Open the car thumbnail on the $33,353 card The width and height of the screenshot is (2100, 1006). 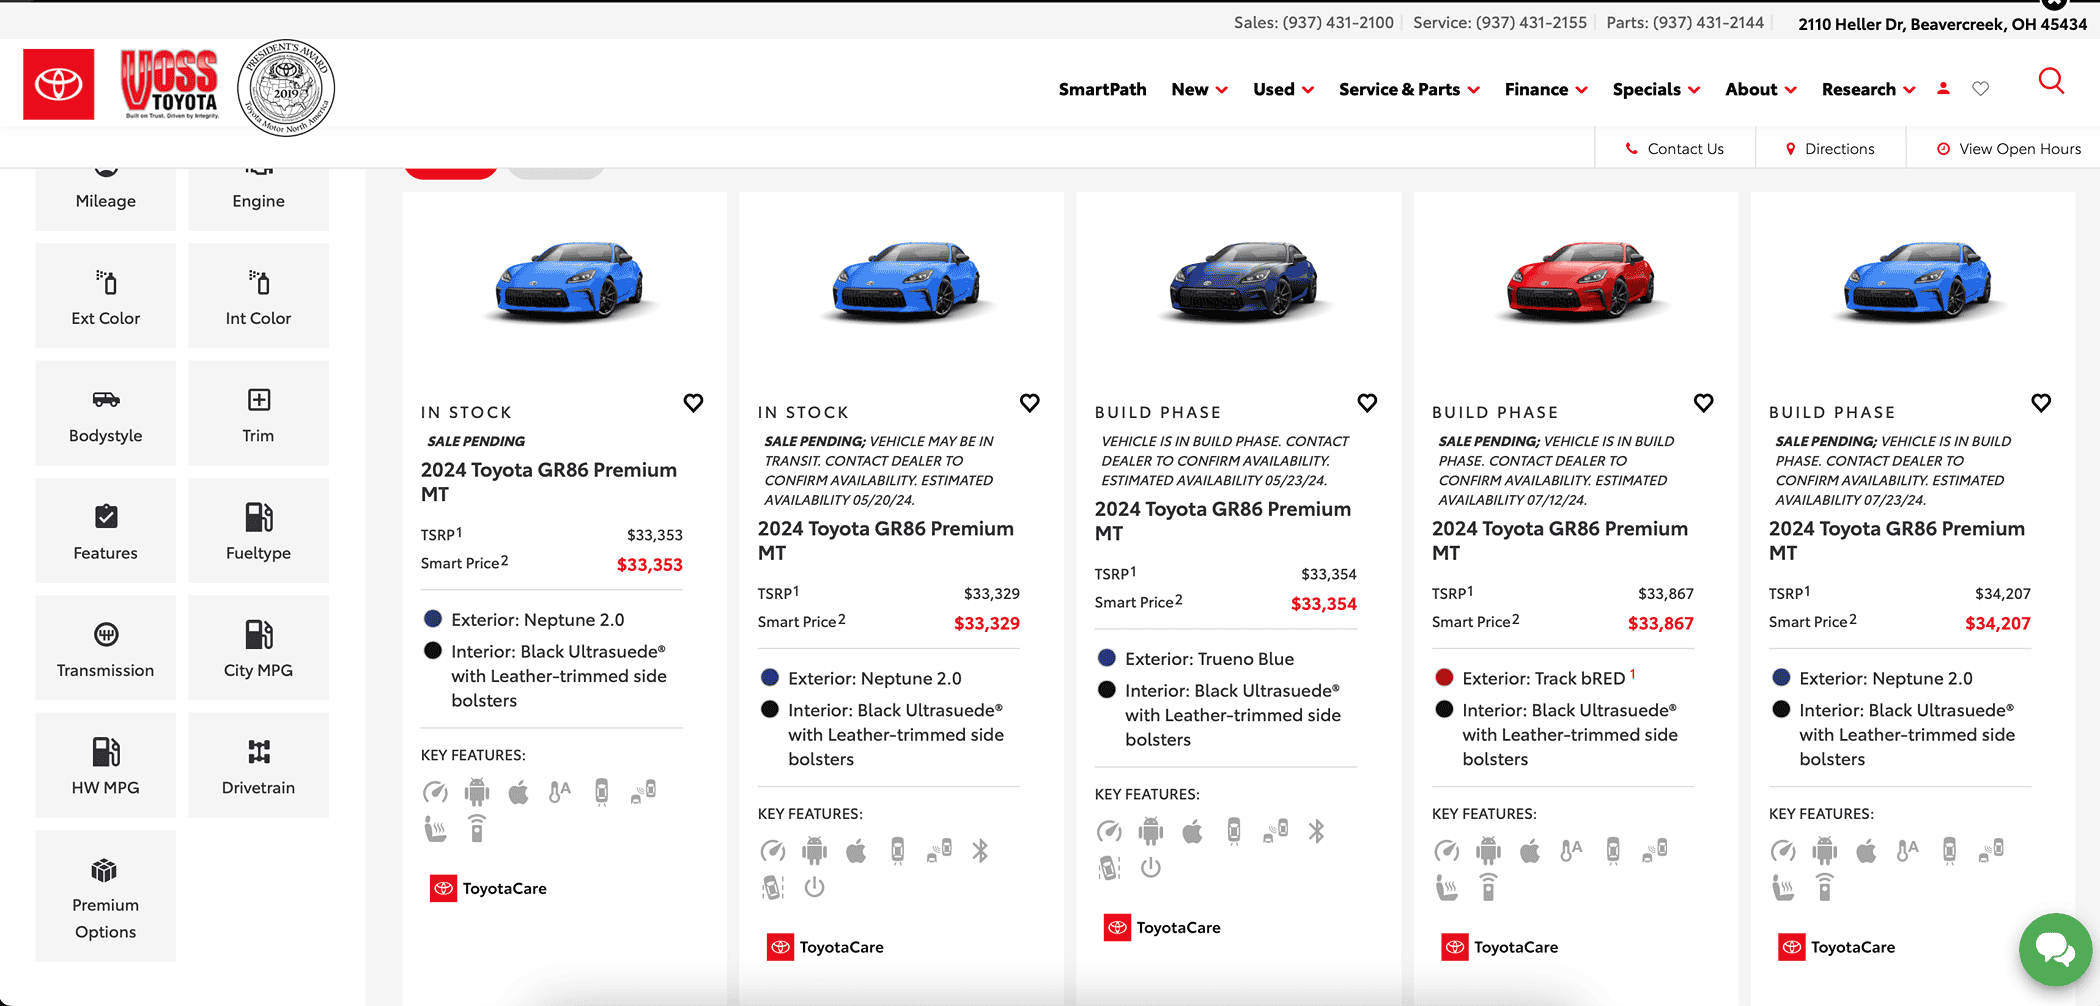[x=570, y=281]
